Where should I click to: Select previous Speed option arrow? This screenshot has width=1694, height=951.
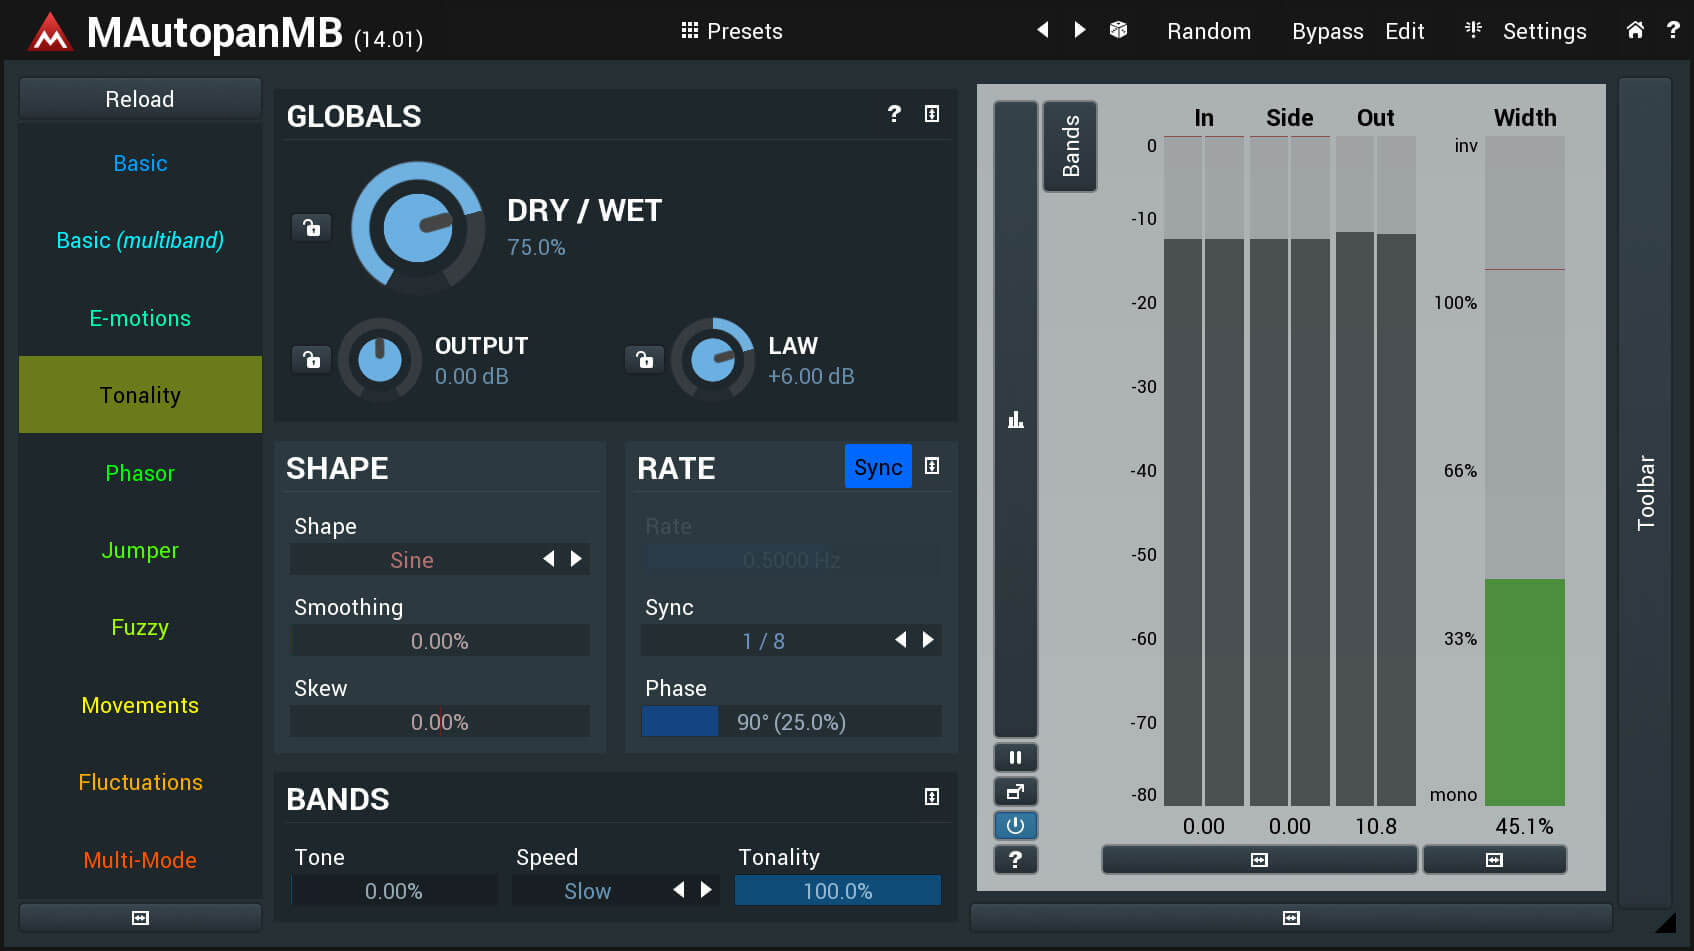[679, 890]
